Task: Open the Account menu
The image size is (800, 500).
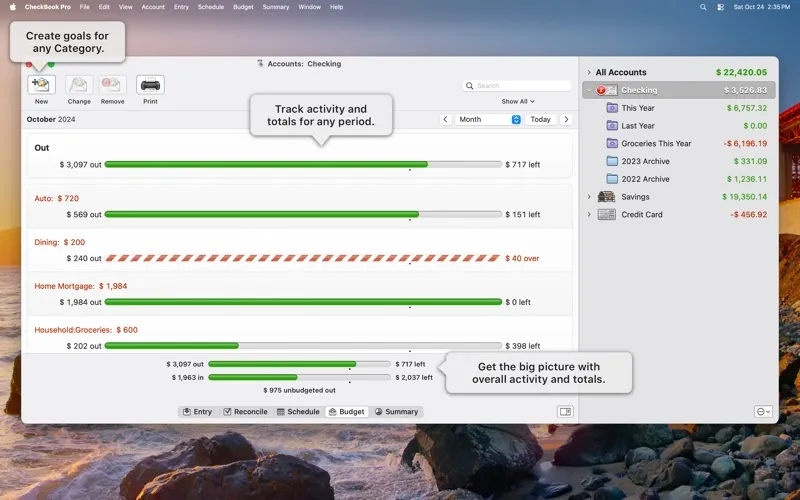Action: click(x=153, y=7)
